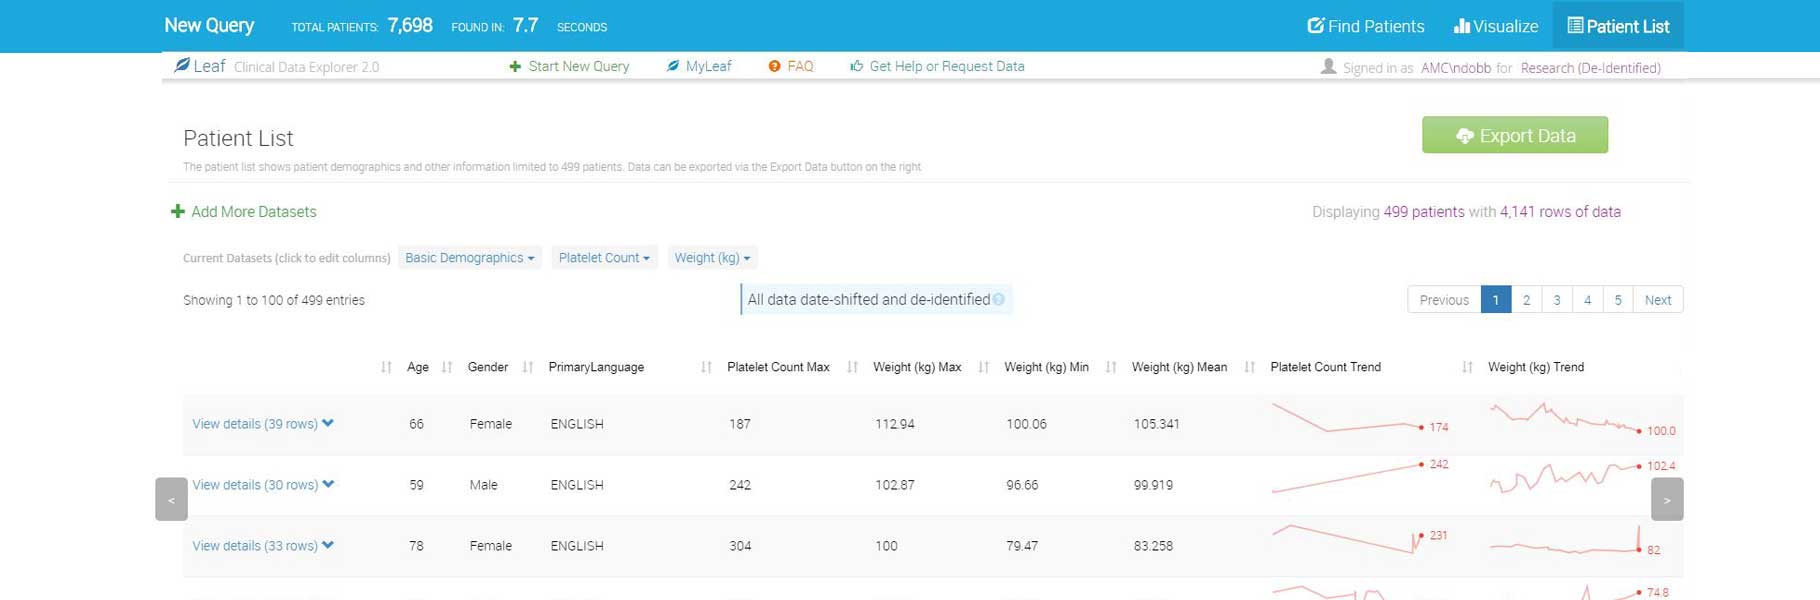Click Research (De-Identified) link

click(x=1591, y=68)
